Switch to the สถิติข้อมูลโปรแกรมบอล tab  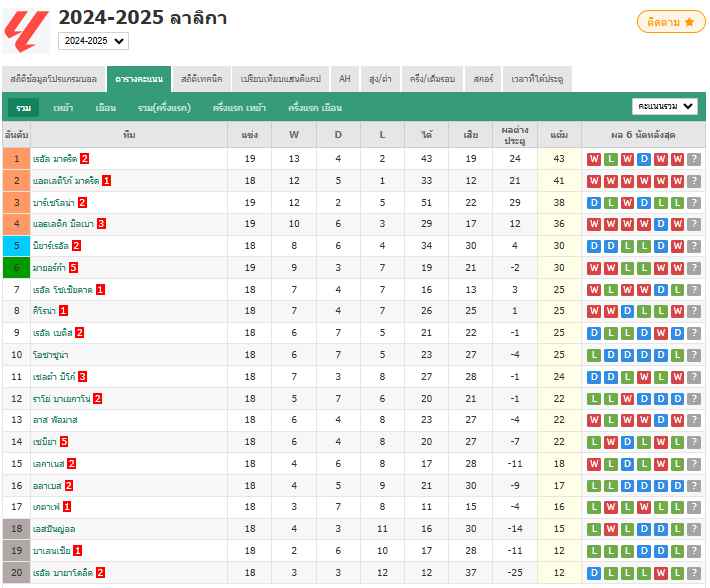pyautogui.click(x=53, y=79)
